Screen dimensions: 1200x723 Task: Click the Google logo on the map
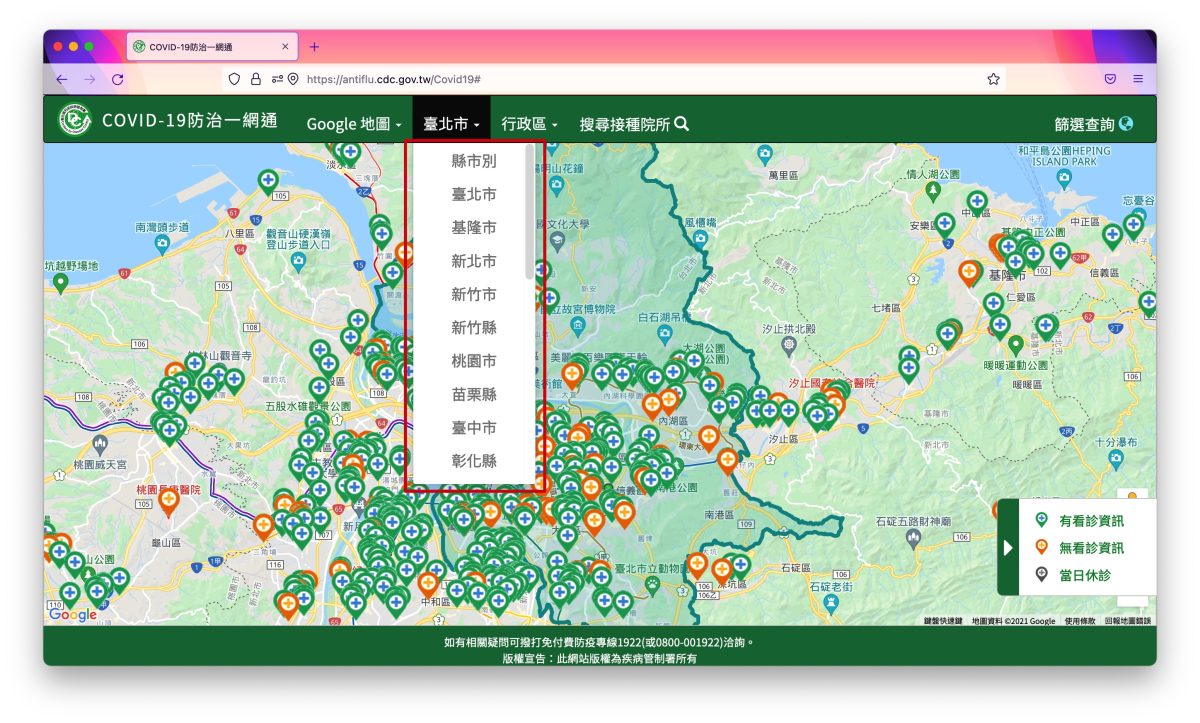coord(73,615)
